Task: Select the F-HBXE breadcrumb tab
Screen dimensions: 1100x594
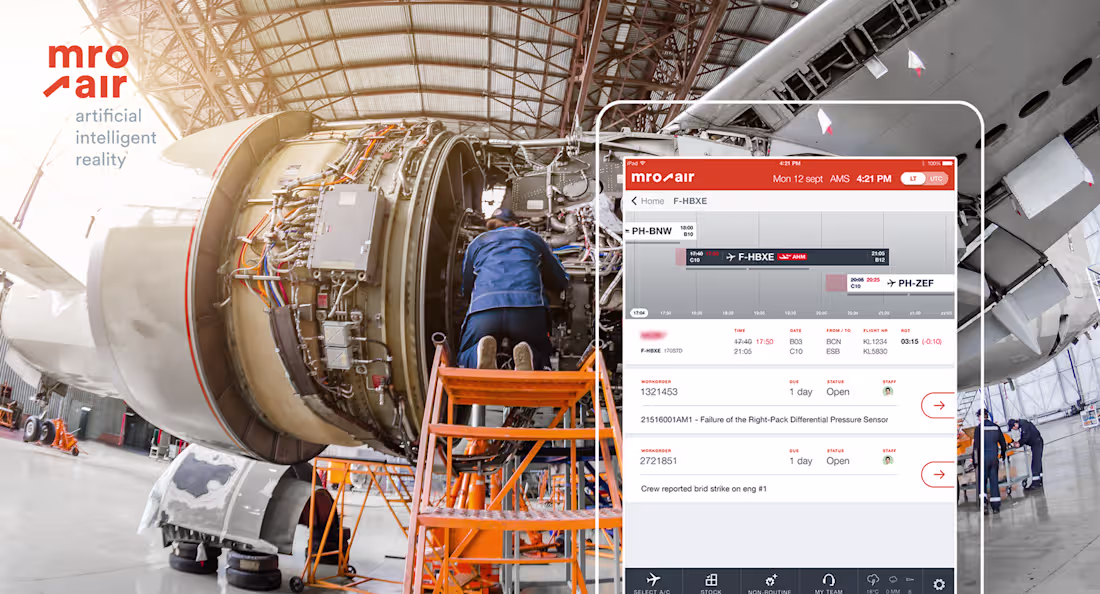Action: click(x=690, y=201)
